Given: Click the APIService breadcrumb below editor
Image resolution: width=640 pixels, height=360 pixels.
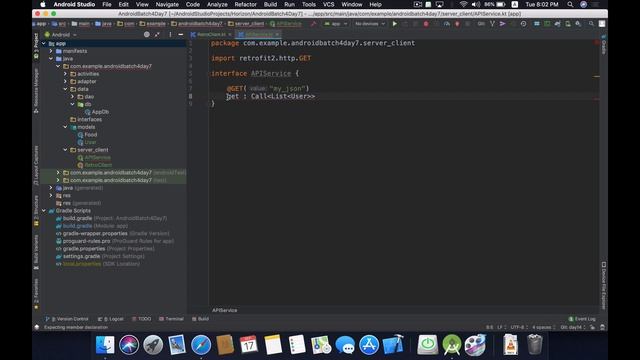Looking at the screenshot, I should pyautogui.click(x=224, y=310).
